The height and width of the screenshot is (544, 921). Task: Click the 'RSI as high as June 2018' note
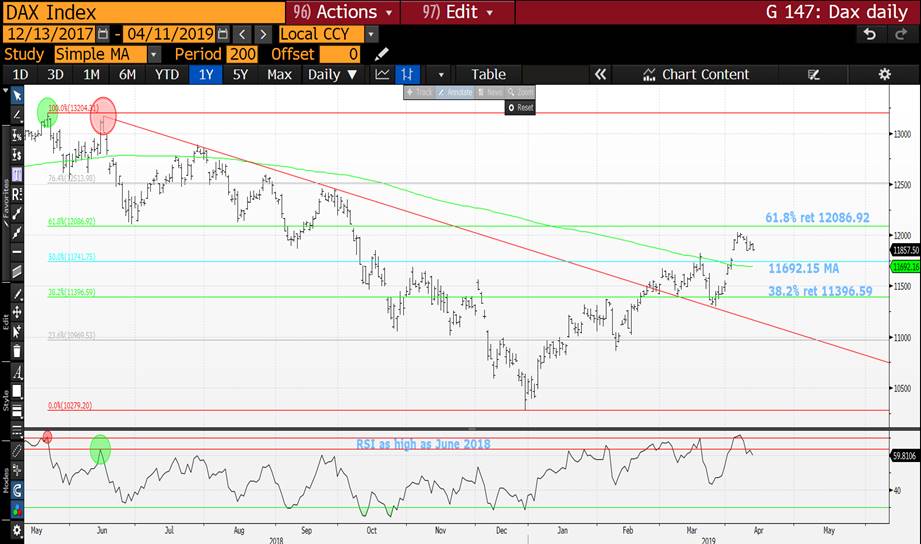click(x=423, y=444)
